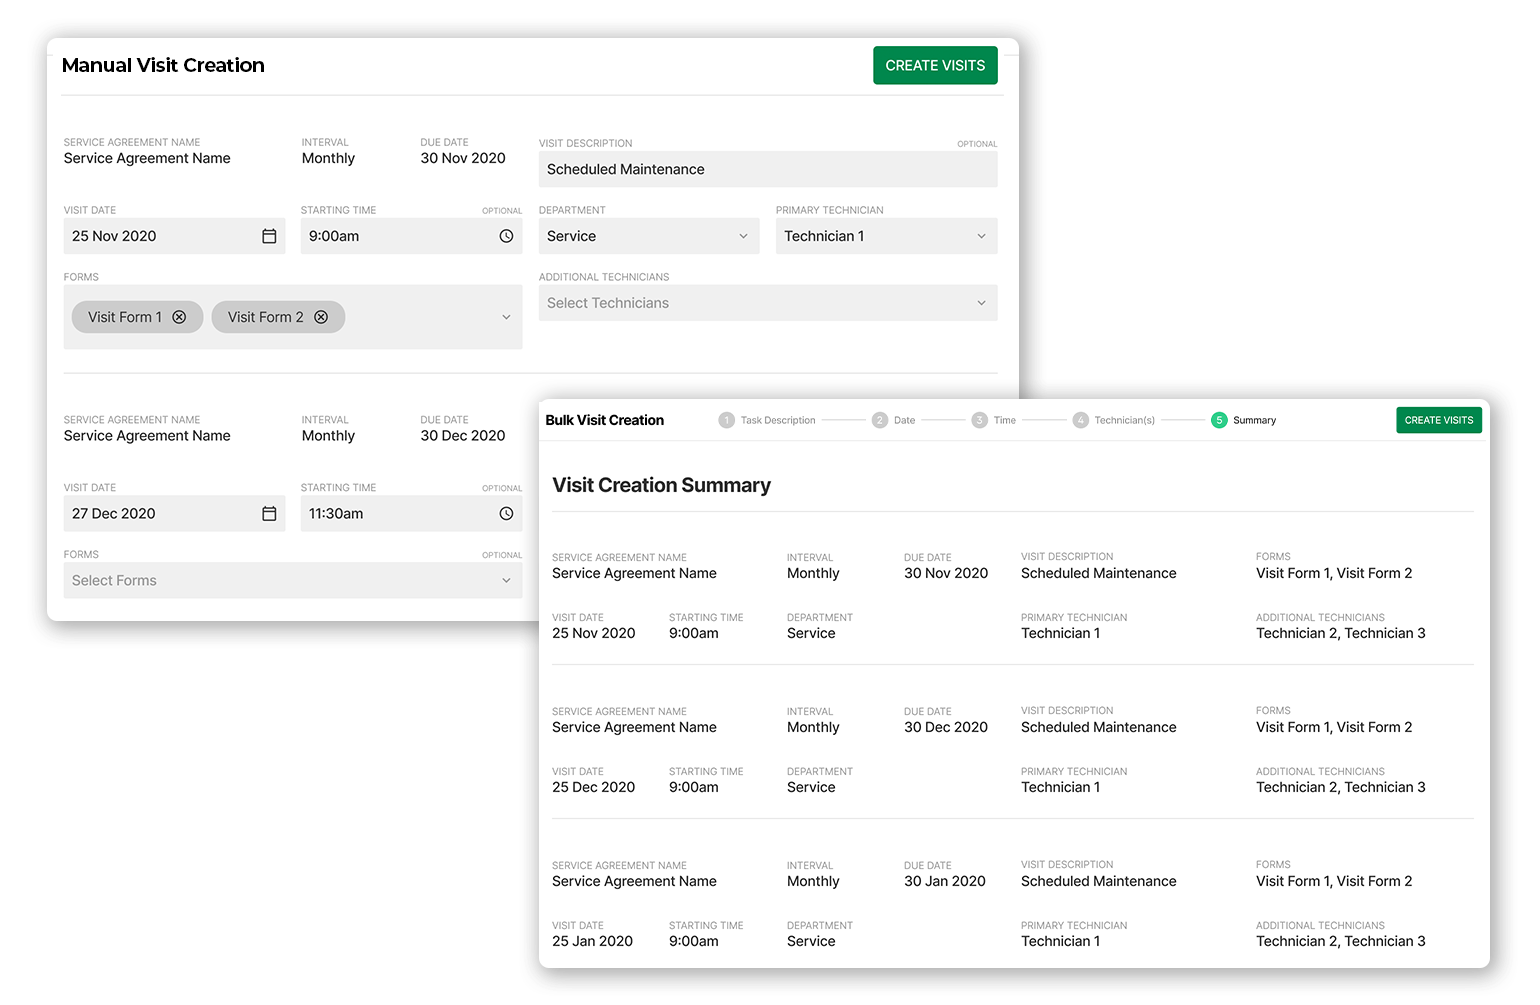The width and height of the screenshot is (1540, 1005).
Task: Open calendar icon for 25 Nov 2020 visit date
Action: coord(269,236)
